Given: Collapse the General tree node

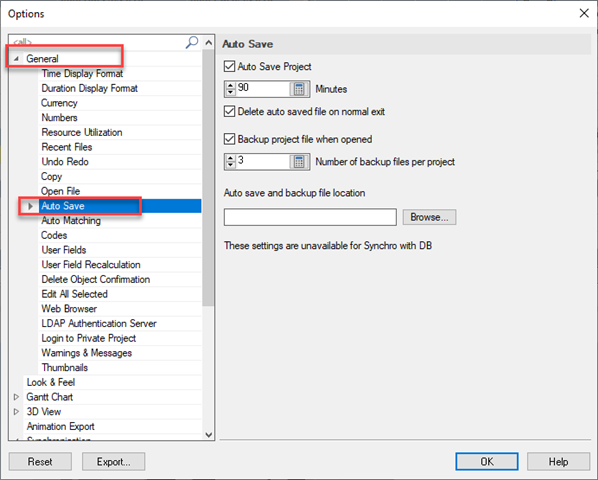Looking at the screenshot, I should 16,59.
